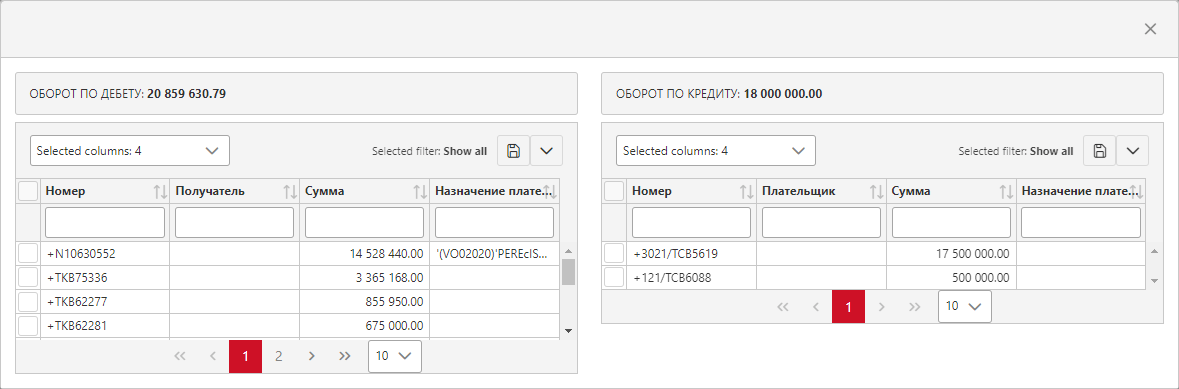Viewport: 1179px width, 389px height.
Task: Check the +3021/TCB5619 row checkbox
Action: click(614, 253)
